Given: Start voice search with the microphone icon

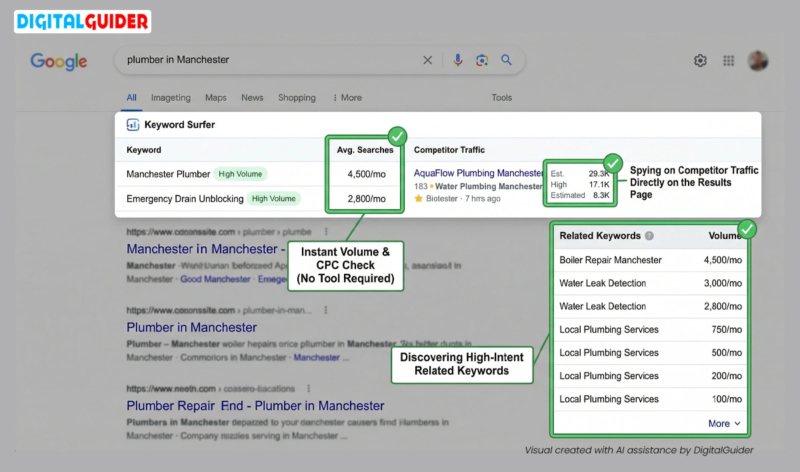Looking at the screenshot, I should [458, 60].
